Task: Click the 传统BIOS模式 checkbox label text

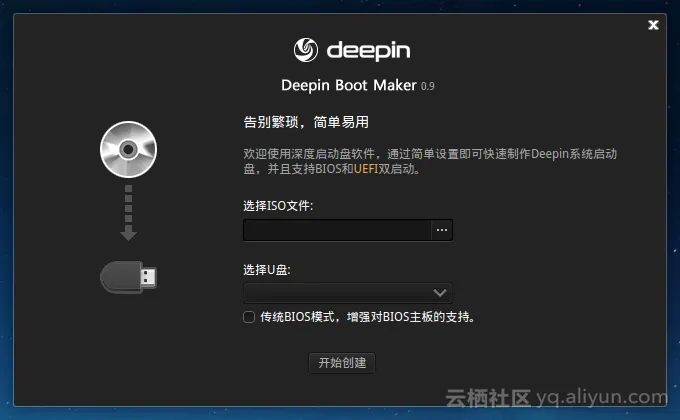Action: point(367,317)
